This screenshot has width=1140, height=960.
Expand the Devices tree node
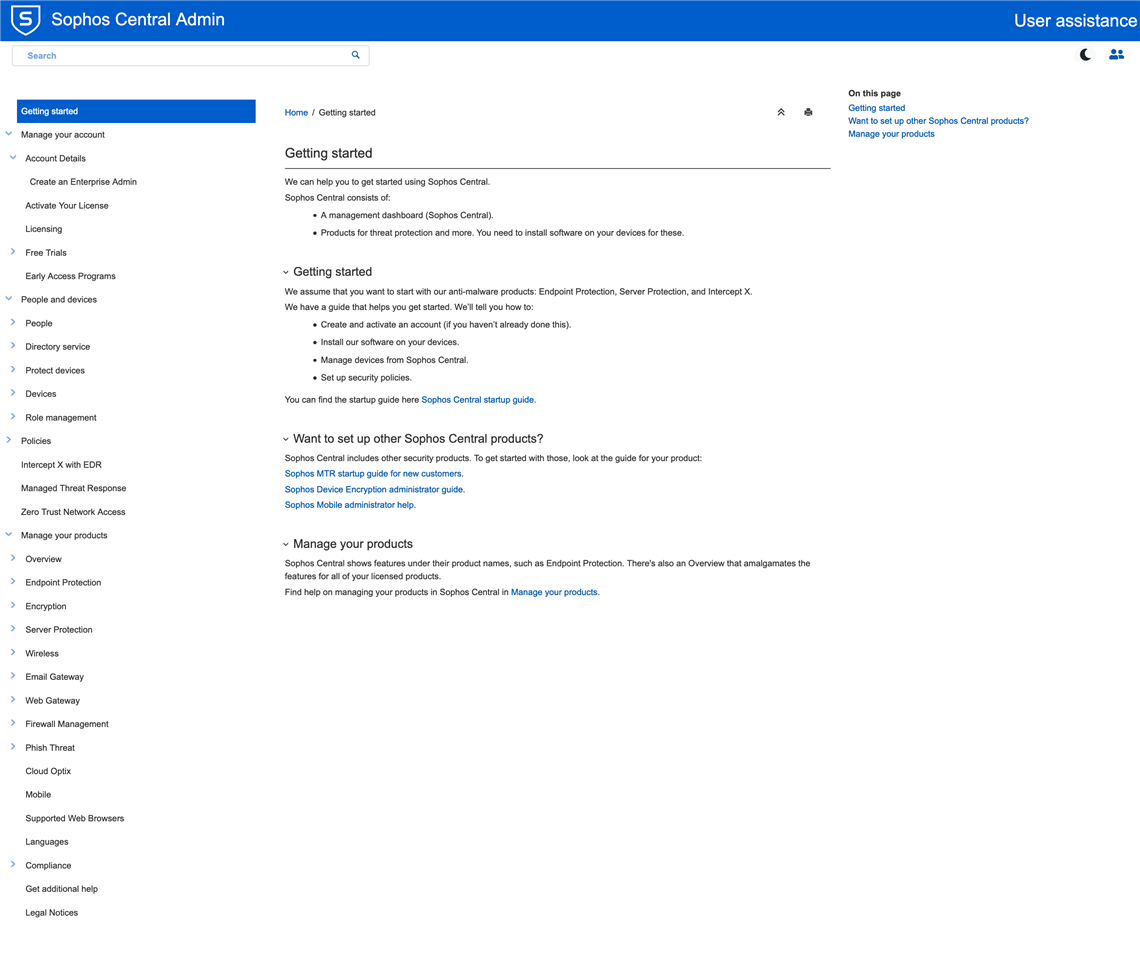[13, 393]
